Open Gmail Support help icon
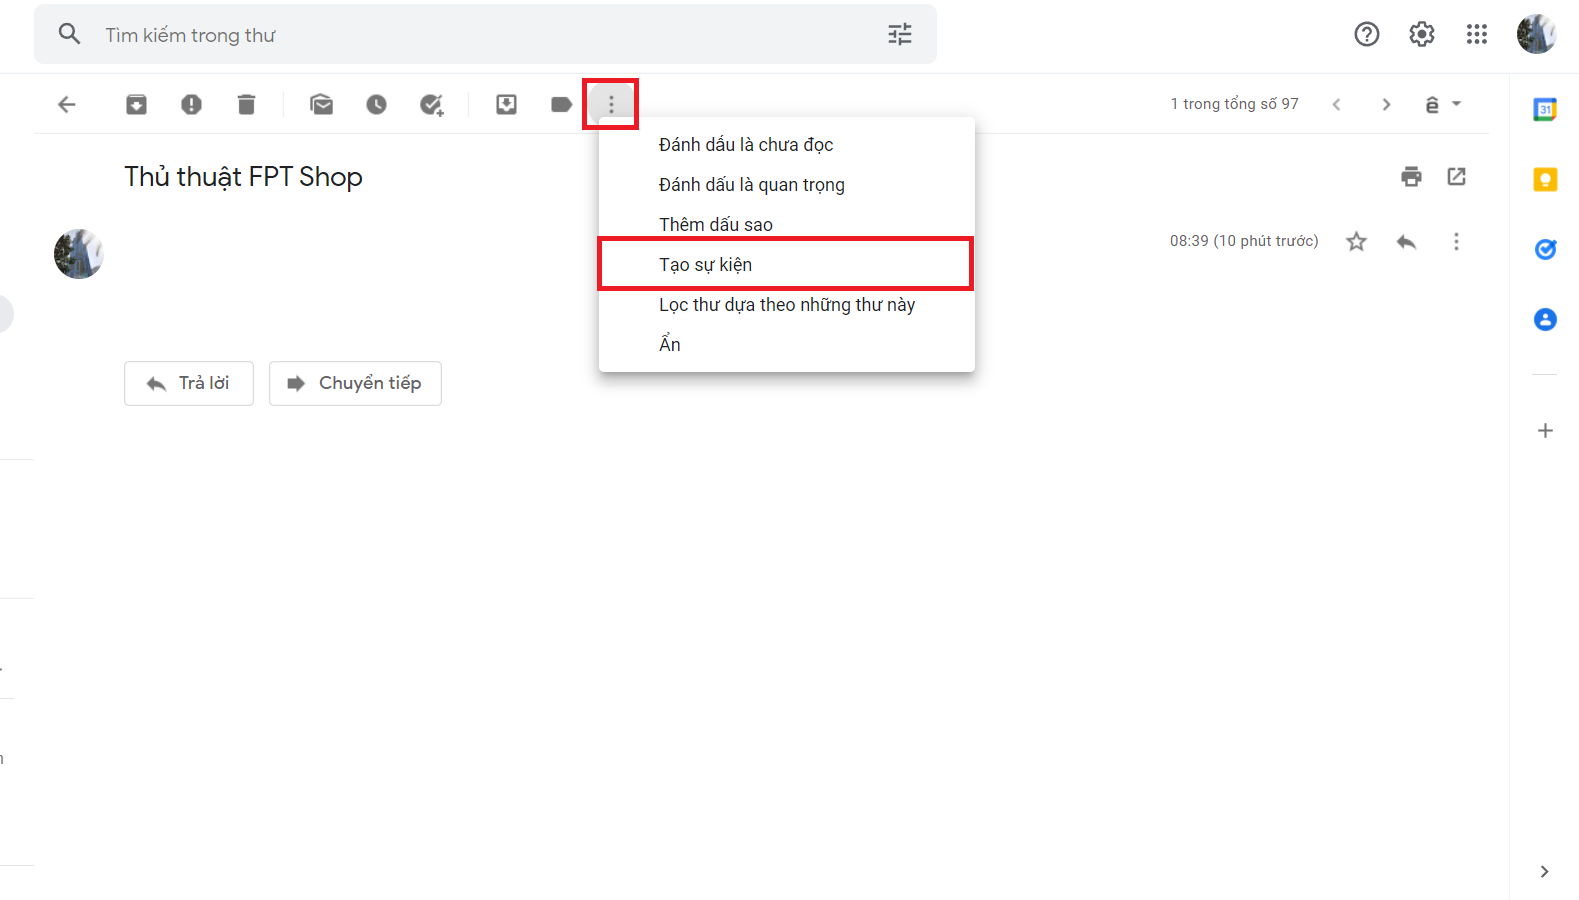Image resolution: width=1579 pixels, height=900 pixels. point(1366,34)
